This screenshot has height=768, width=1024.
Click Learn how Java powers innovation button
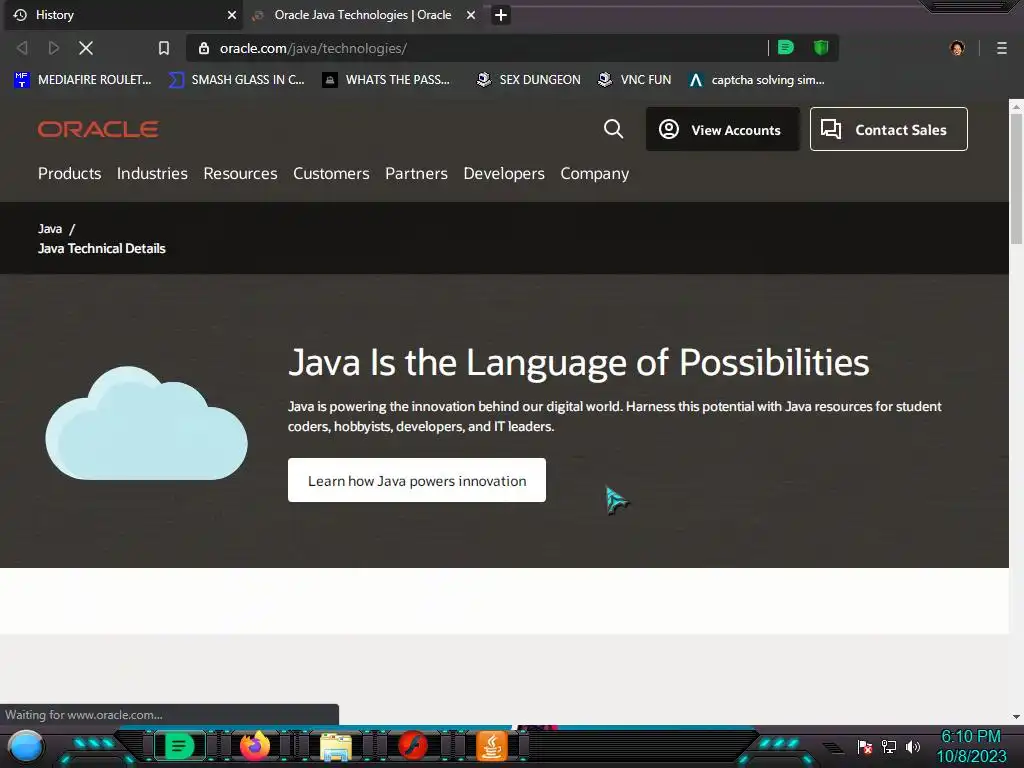(417, 480)
